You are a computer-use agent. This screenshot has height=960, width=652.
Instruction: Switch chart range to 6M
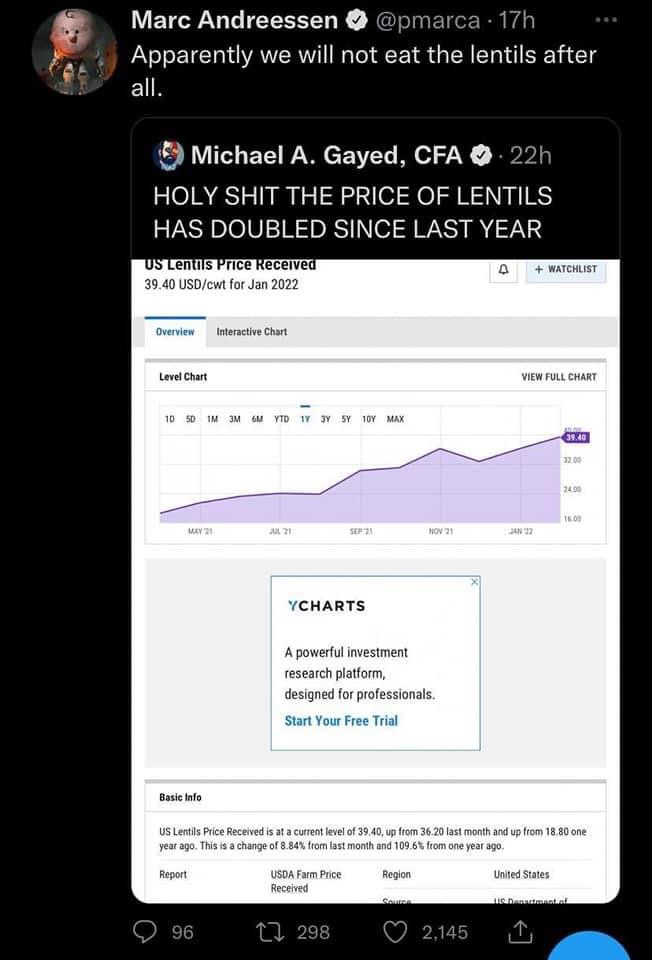257,419
